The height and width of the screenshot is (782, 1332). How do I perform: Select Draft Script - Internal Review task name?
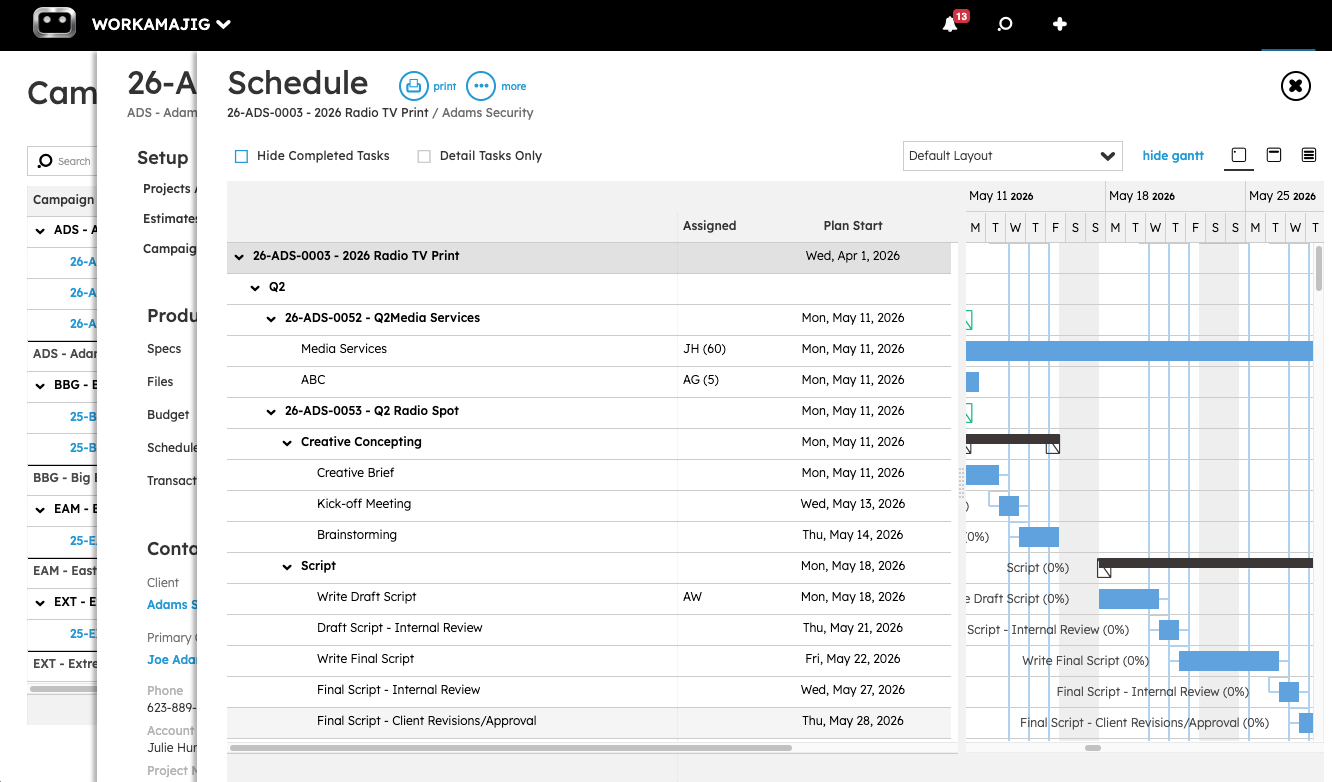point(400,629)
